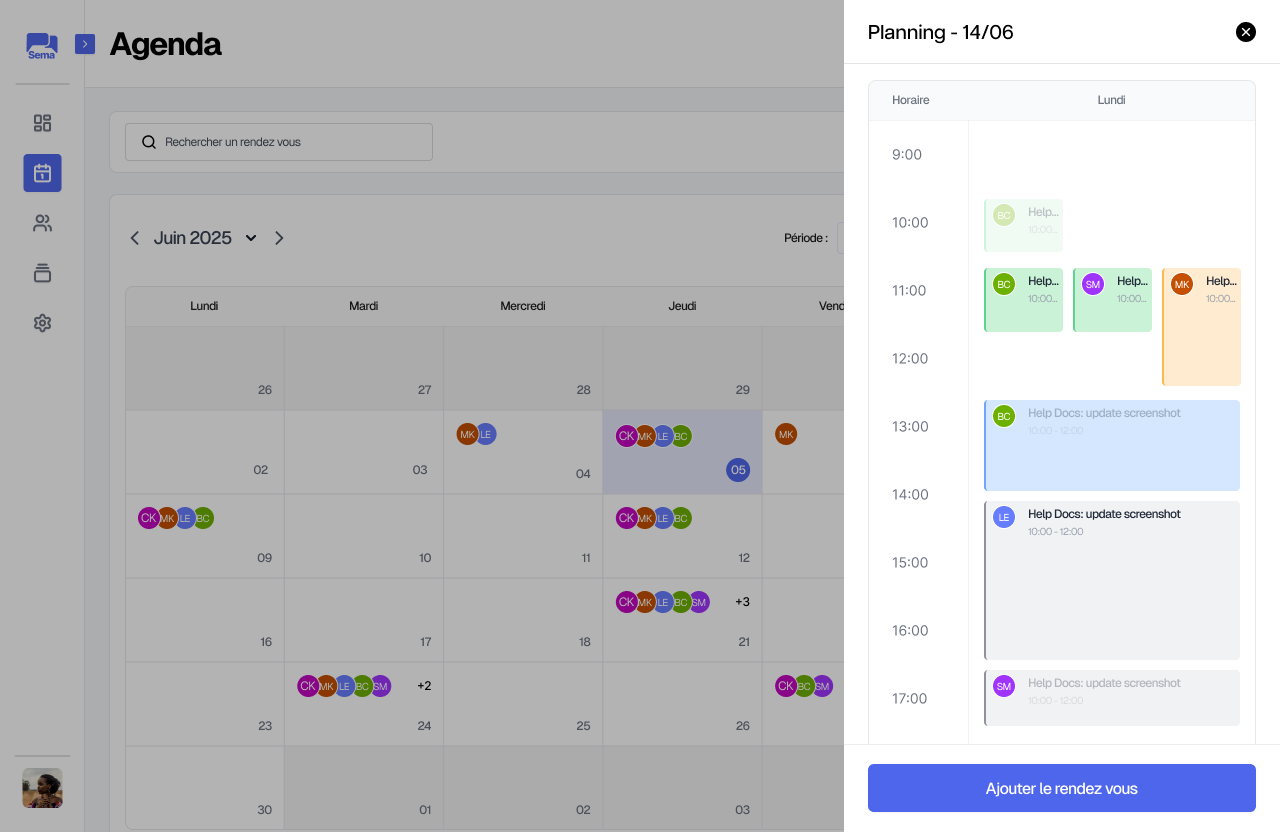Open the users sidebar icon

click(x=42, y=223)
